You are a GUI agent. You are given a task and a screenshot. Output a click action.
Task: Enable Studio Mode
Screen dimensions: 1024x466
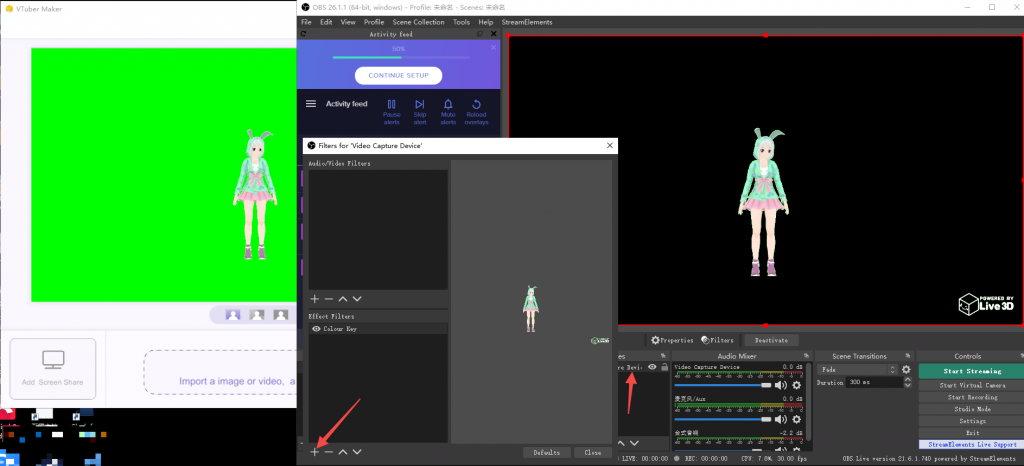click(971, 409)
